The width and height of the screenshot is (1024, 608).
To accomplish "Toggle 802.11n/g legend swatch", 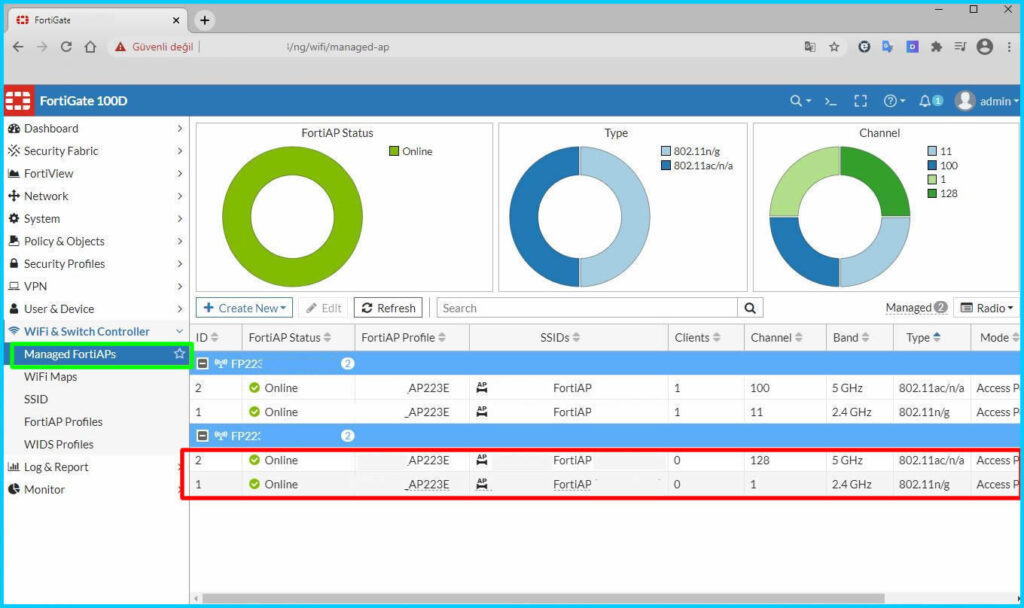I will coord(665,152).
